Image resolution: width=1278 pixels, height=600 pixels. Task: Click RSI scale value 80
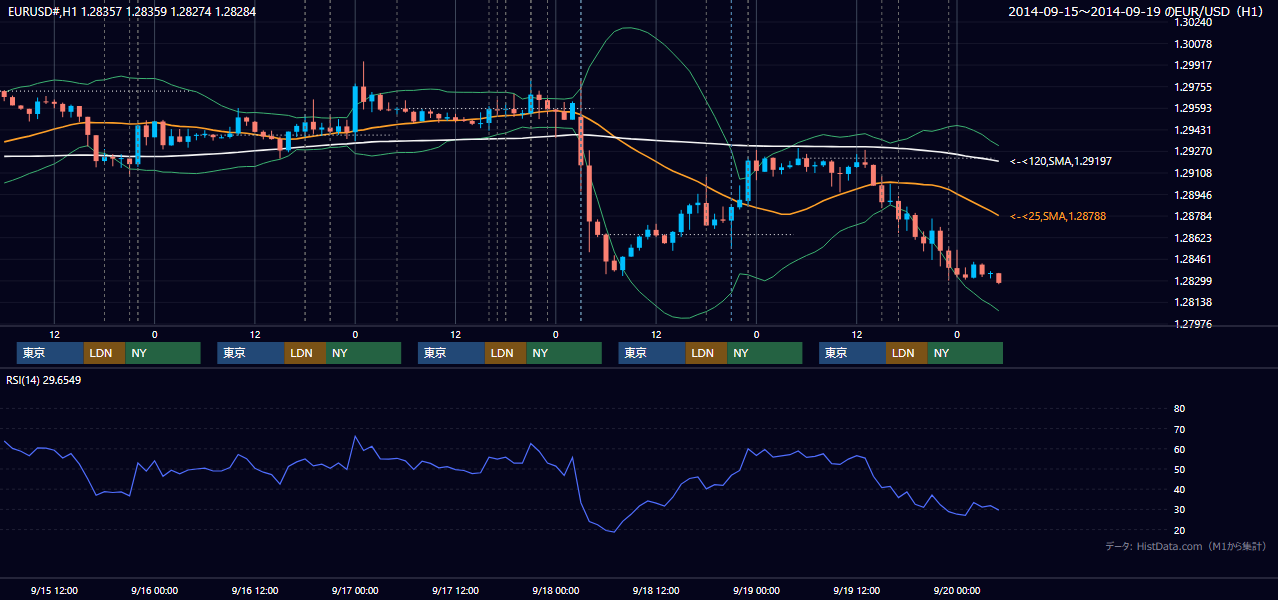tap(1179, 409)
